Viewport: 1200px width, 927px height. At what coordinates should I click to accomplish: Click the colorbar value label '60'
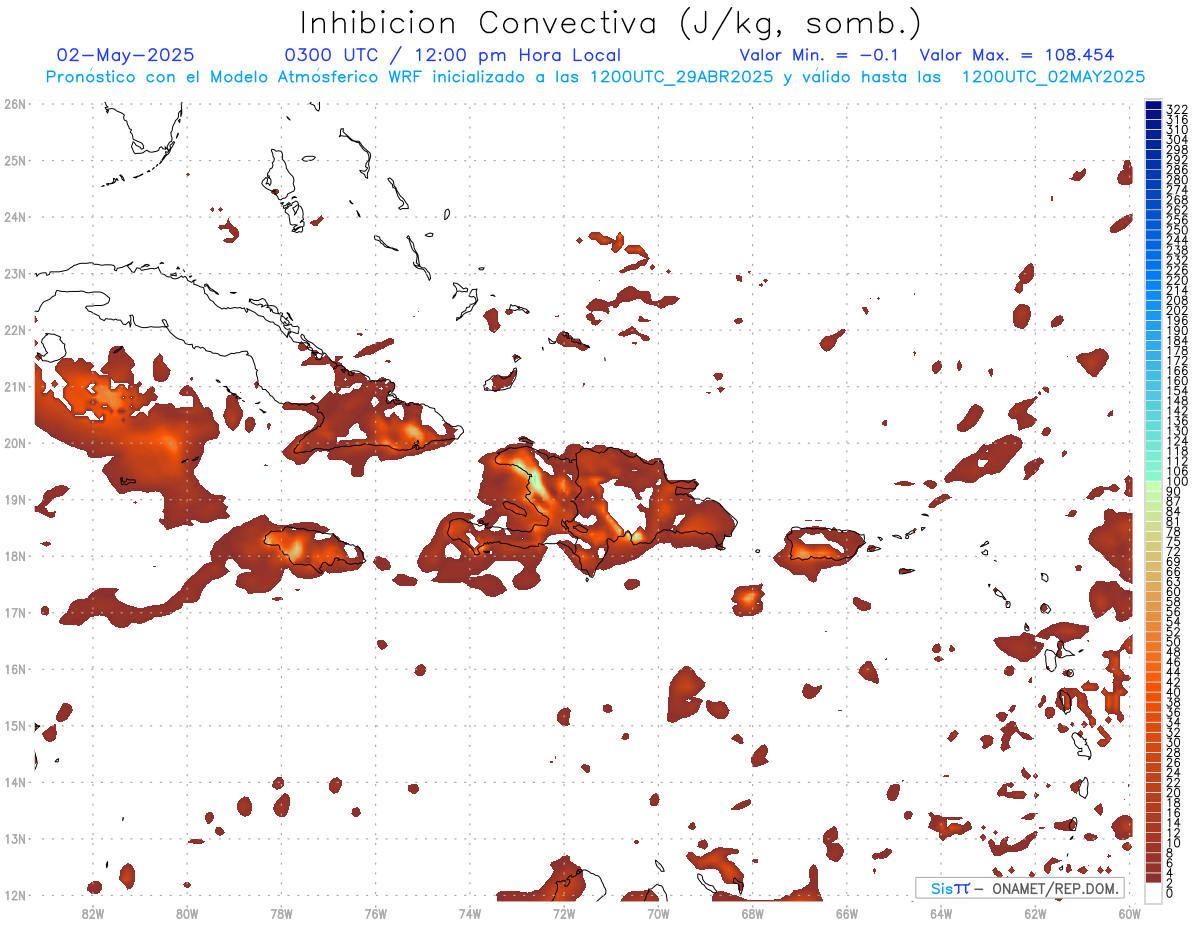point(1174,592)
